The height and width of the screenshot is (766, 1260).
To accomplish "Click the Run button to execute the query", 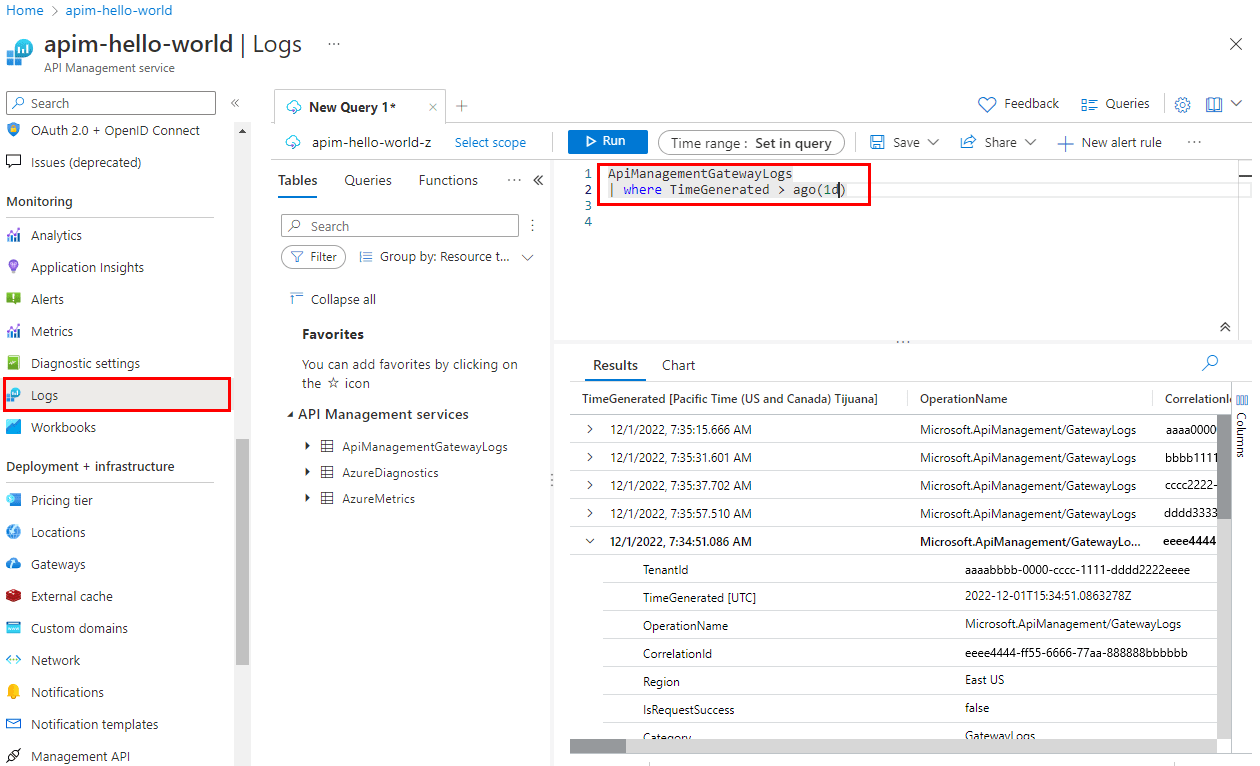I will pyautogui.click(x=607, y=142).
